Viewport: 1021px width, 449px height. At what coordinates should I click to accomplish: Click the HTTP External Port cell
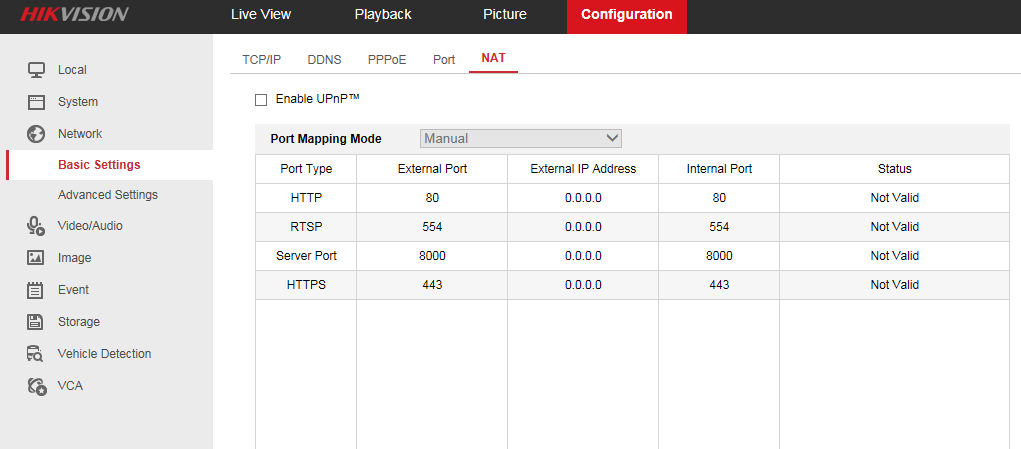(432, 198)
